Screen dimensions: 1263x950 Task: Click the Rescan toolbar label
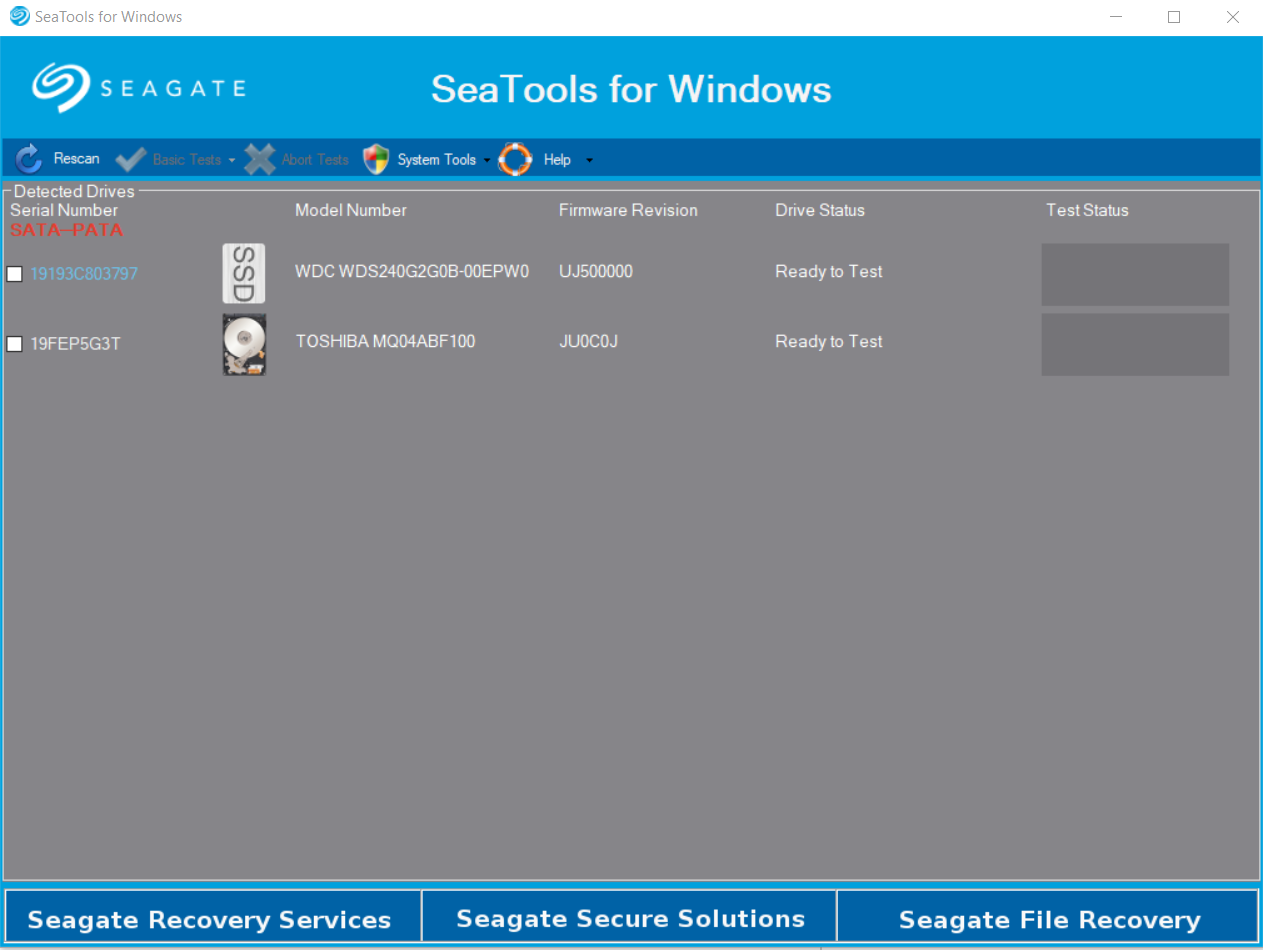point(77,159)
